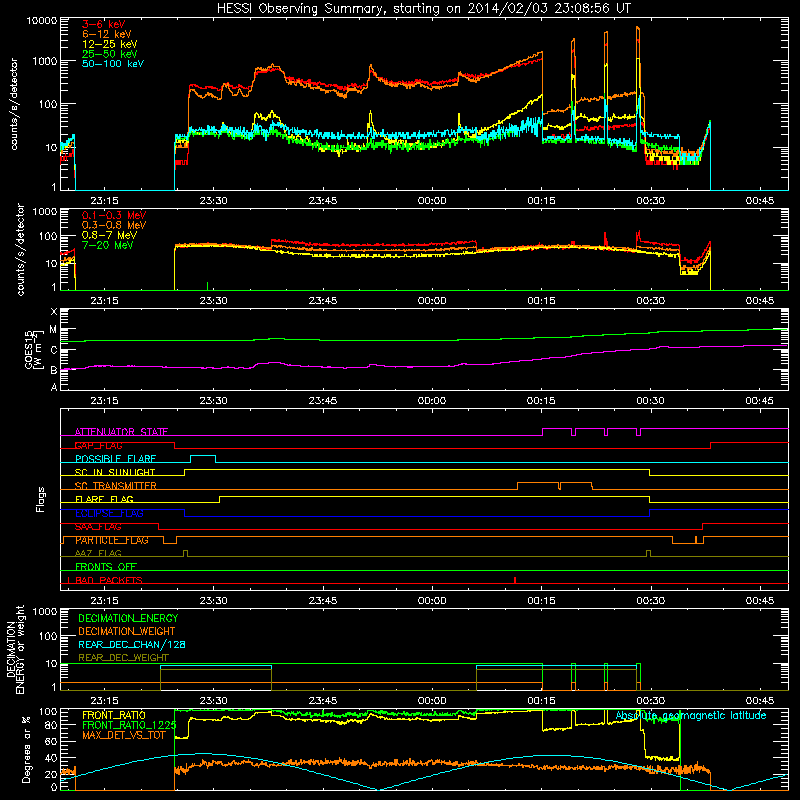The width and height of the screenshot is (800, 800).
Task: Click the SAA_FLAG label
Action: (x=98, y=527)
